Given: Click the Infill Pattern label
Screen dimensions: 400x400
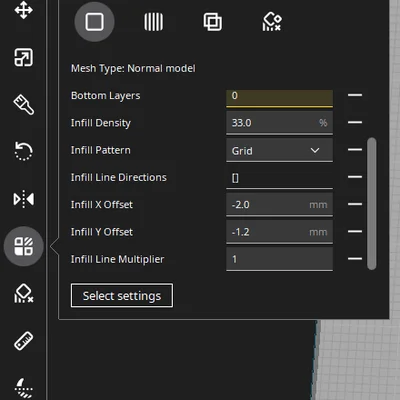Looking at the screenshot, I should [100, 150].
